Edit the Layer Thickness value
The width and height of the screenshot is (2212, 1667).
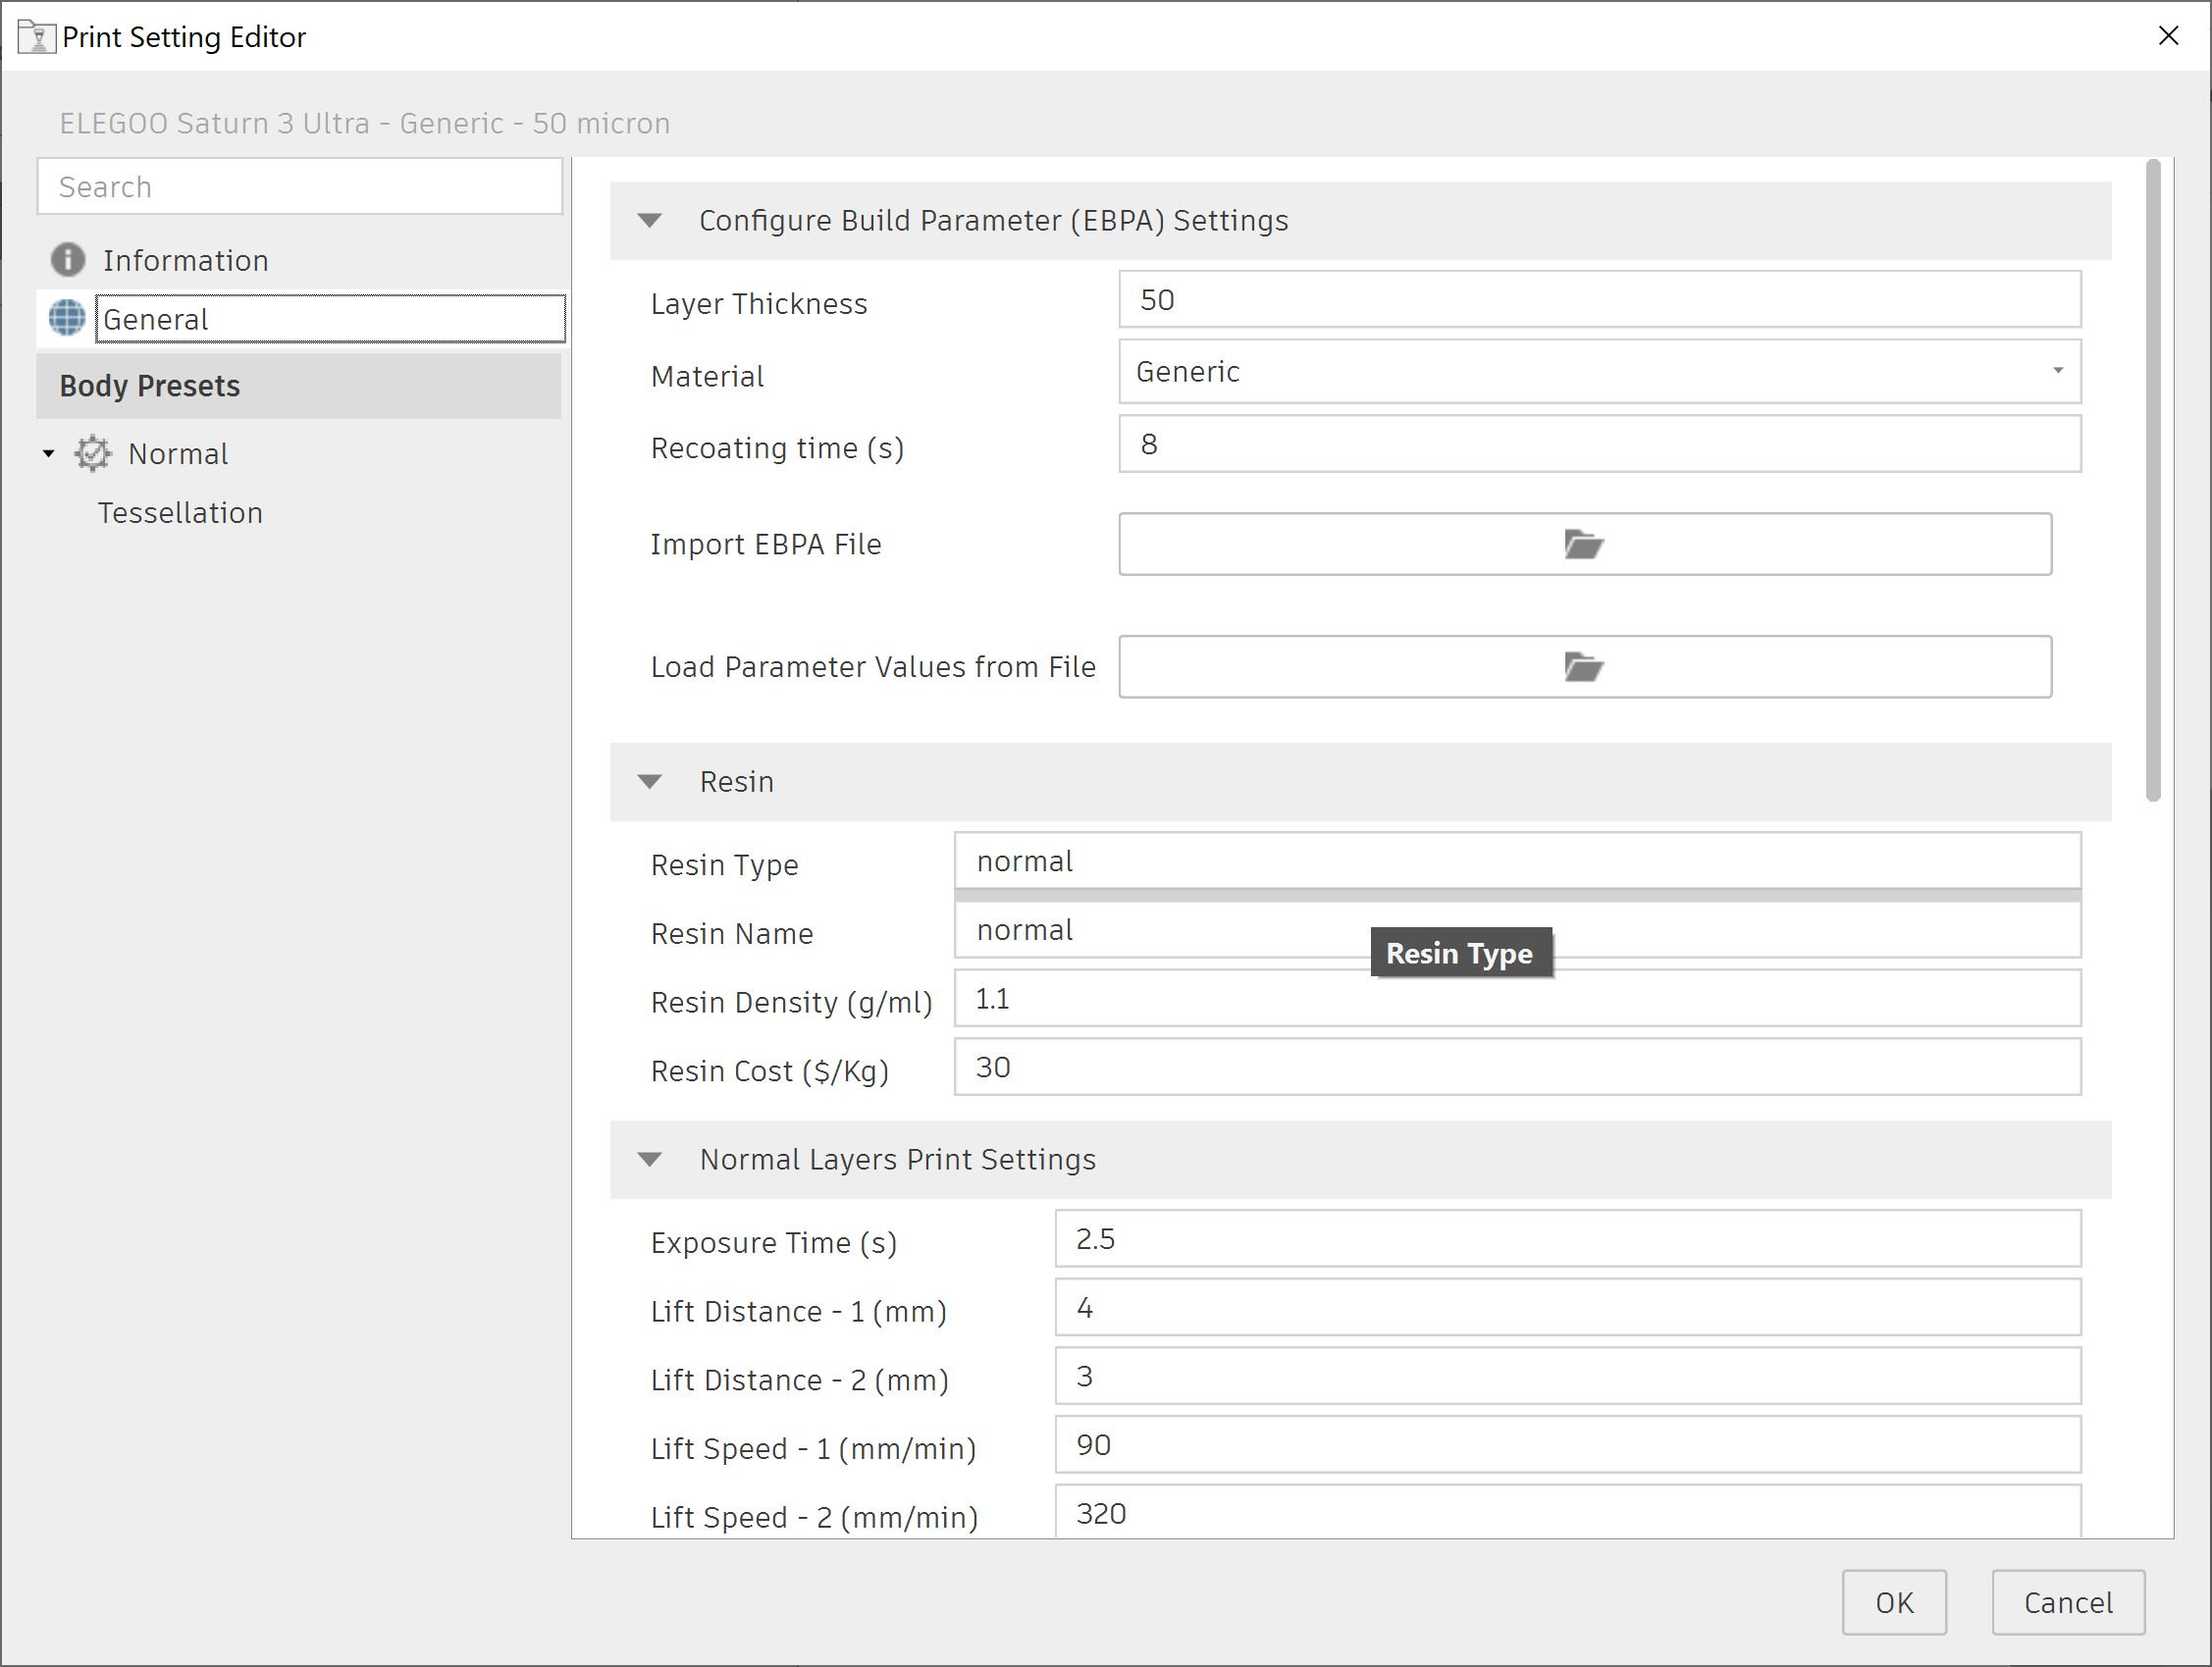(x=1598, y=299)
